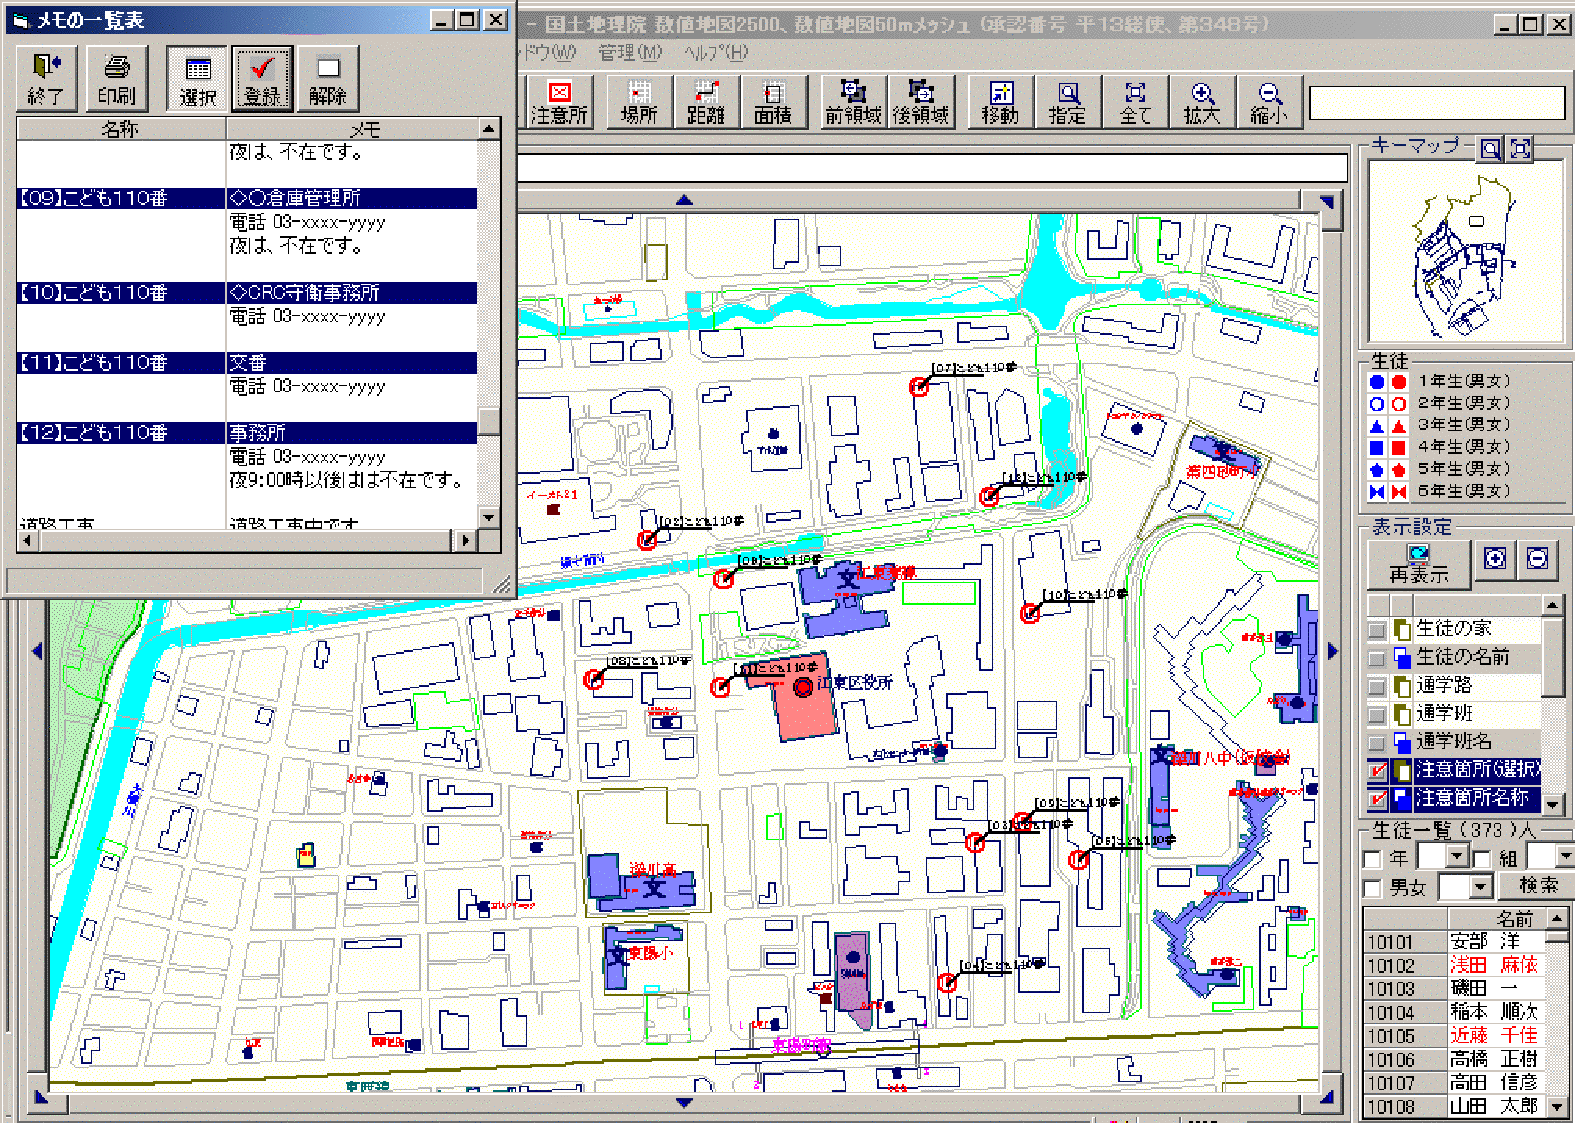Select memo row 【09】こども110番
Viewport: 1575px width, 1125px height.
click(x=247, y=198)
